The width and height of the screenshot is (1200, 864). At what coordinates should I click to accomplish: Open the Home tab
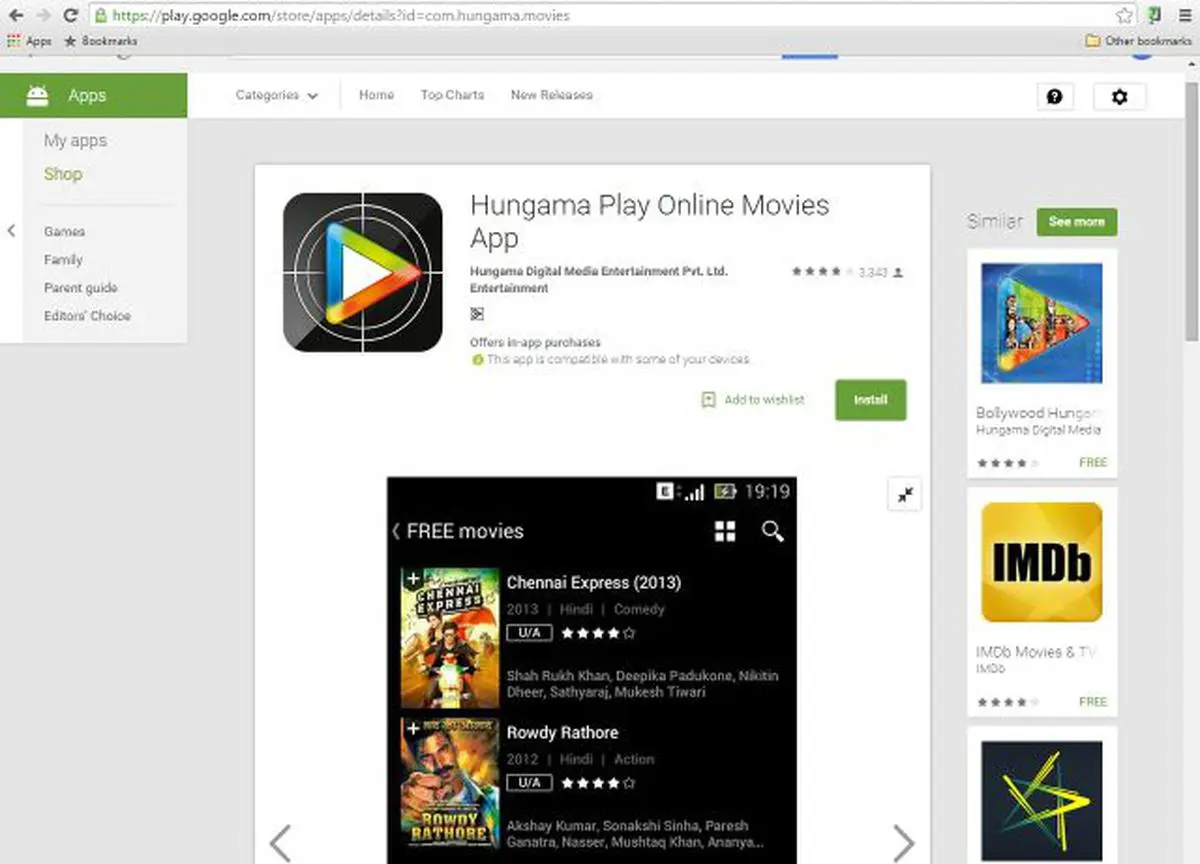point(376,95)
